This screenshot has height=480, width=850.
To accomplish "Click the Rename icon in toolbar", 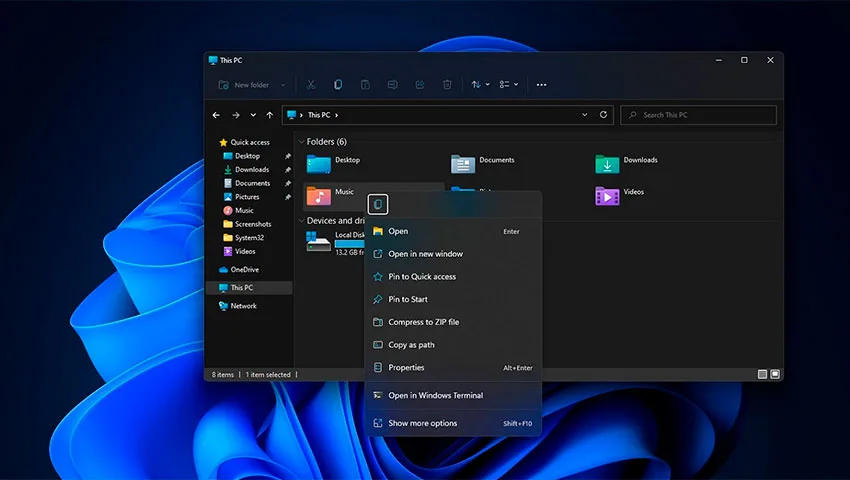I will [x=392, y=85].
